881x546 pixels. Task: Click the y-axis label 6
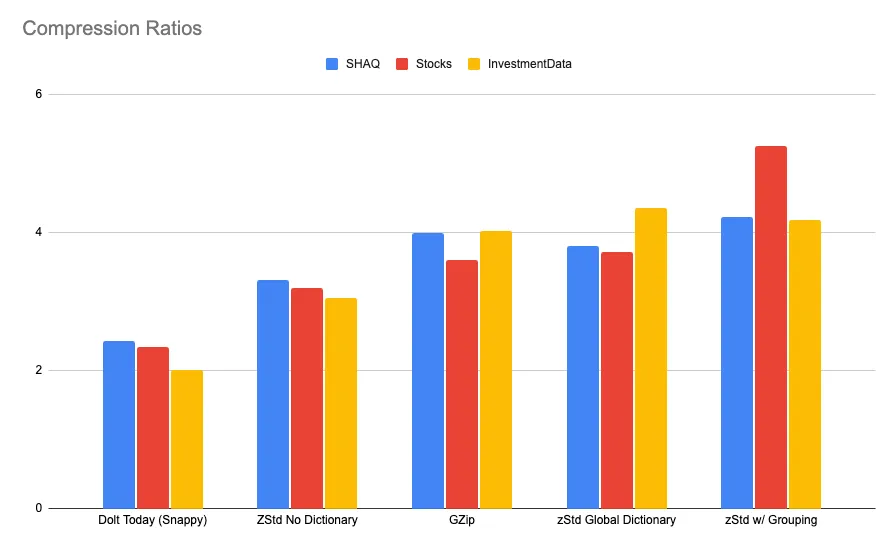(x=39, y=94)
